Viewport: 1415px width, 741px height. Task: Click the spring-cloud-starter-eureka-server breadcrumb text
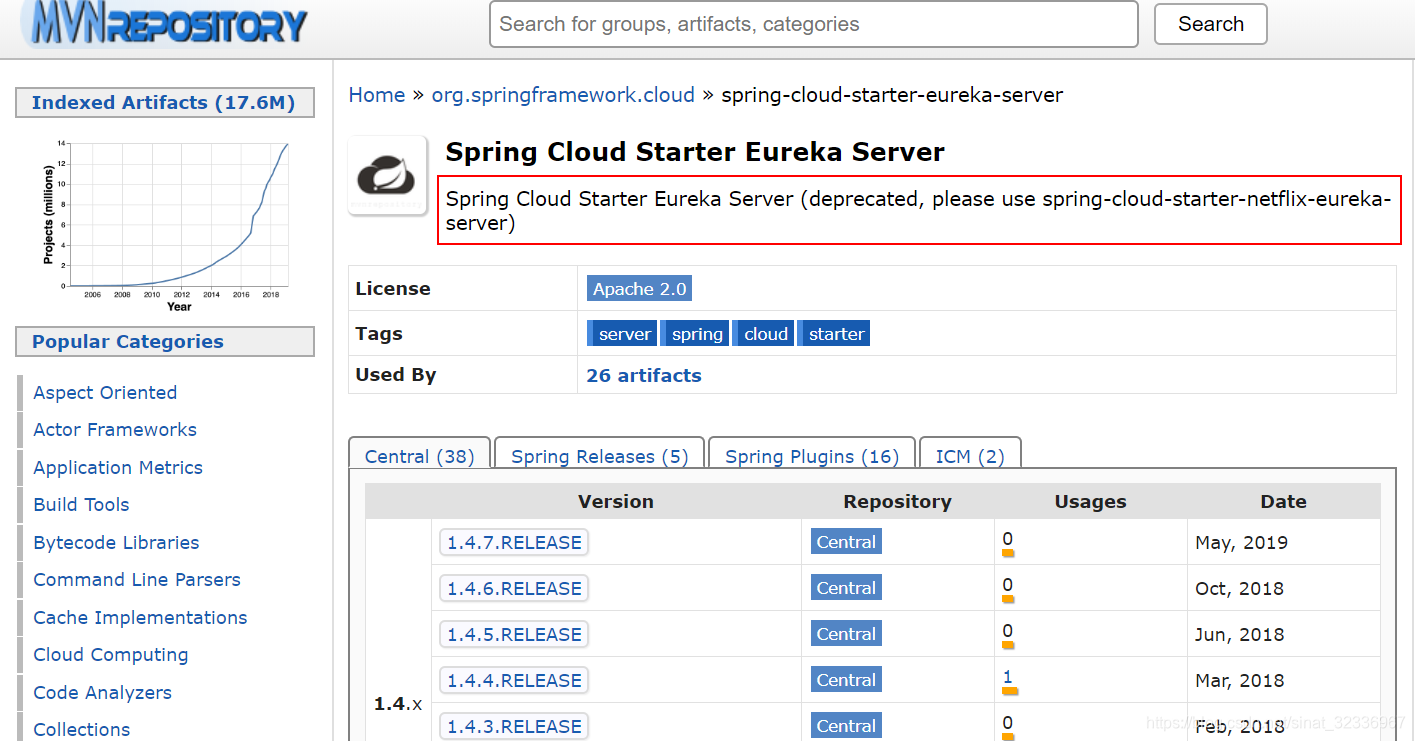click(x=892, y=95)
